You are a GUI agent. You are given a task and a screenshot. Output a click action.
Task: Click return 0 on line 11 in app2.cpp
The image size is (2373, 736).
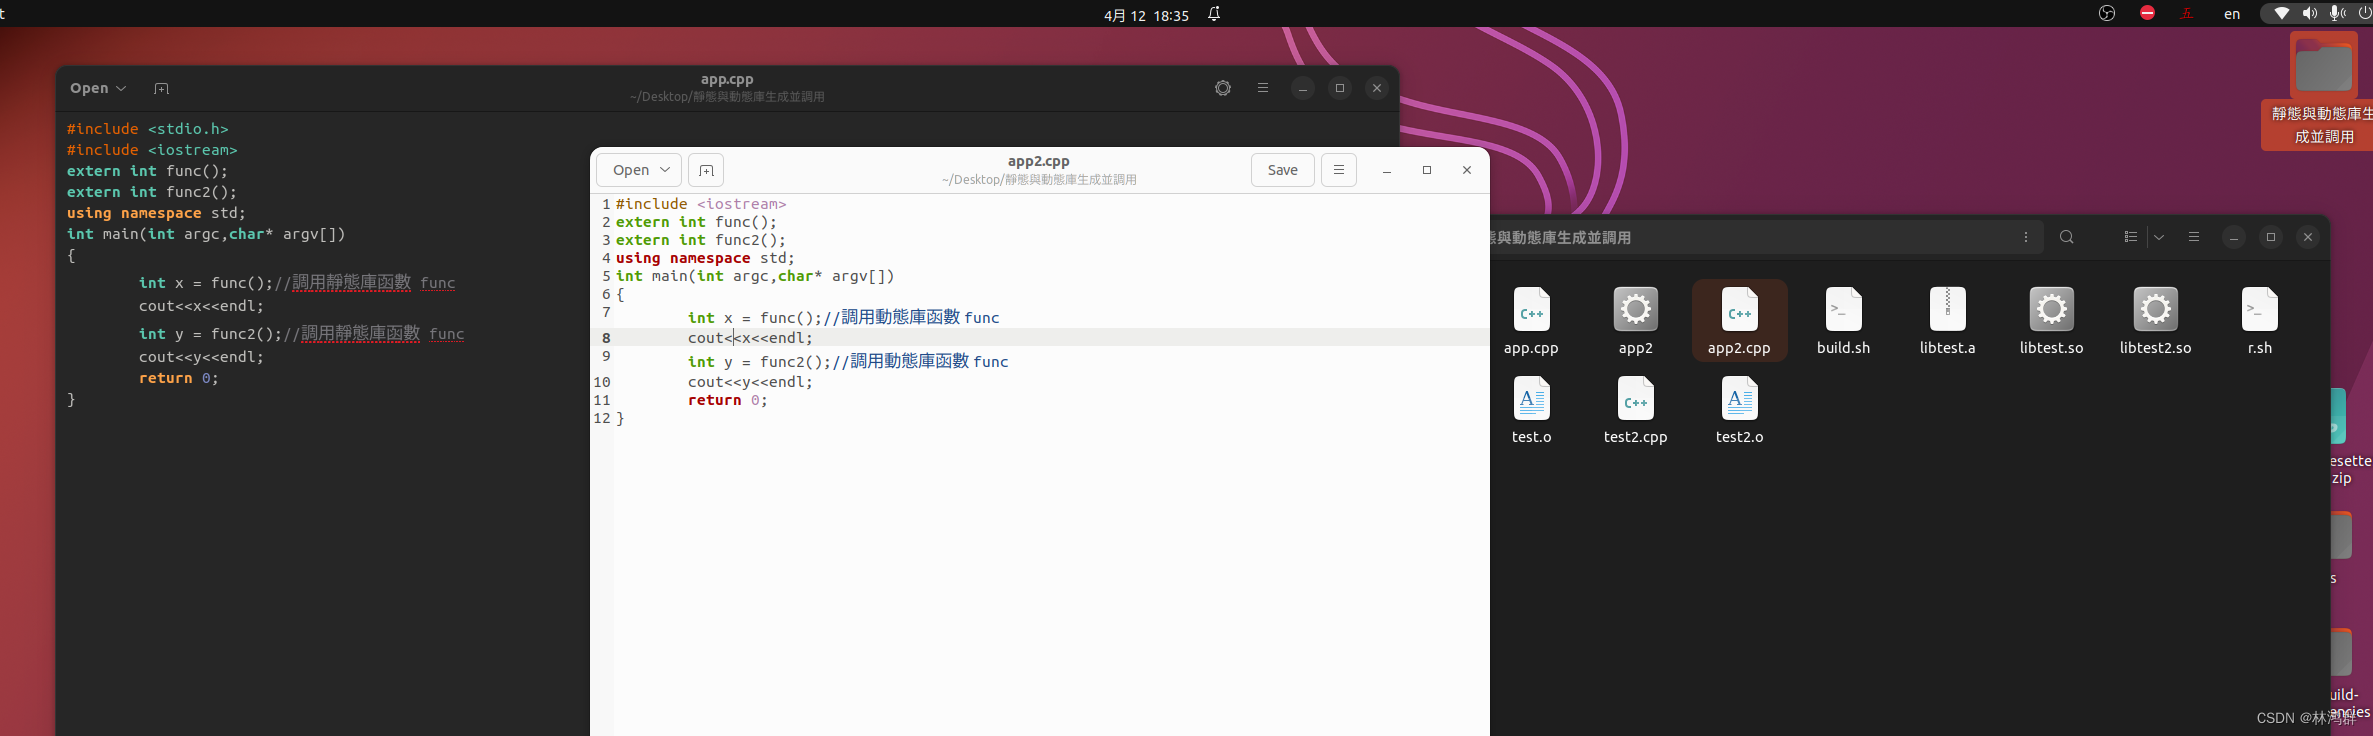727,400
